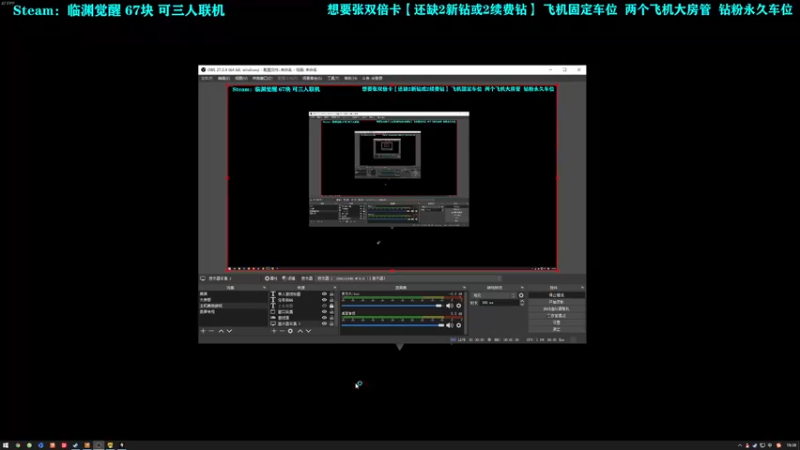Open the Edit menu in OBS
This screenshot has height=450, width=800.
tap(223, 79)
